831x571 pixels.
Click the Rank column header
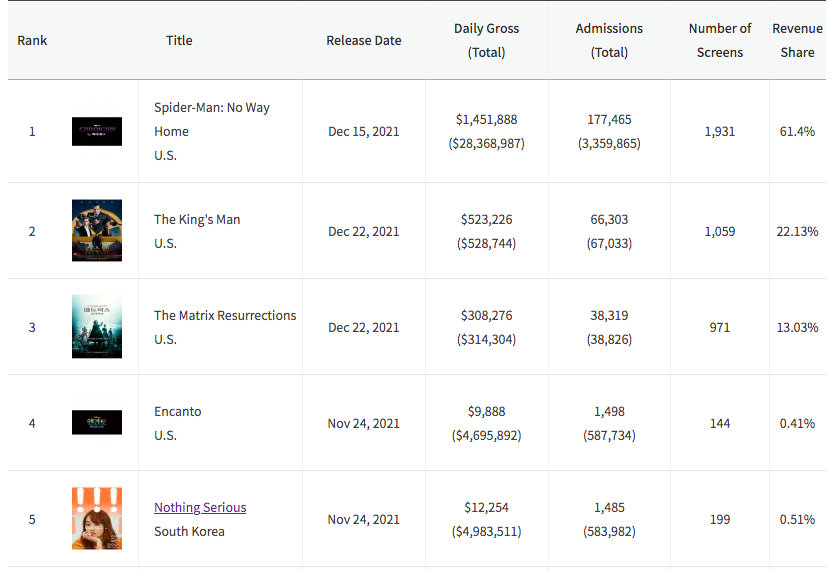click(32, 40)
